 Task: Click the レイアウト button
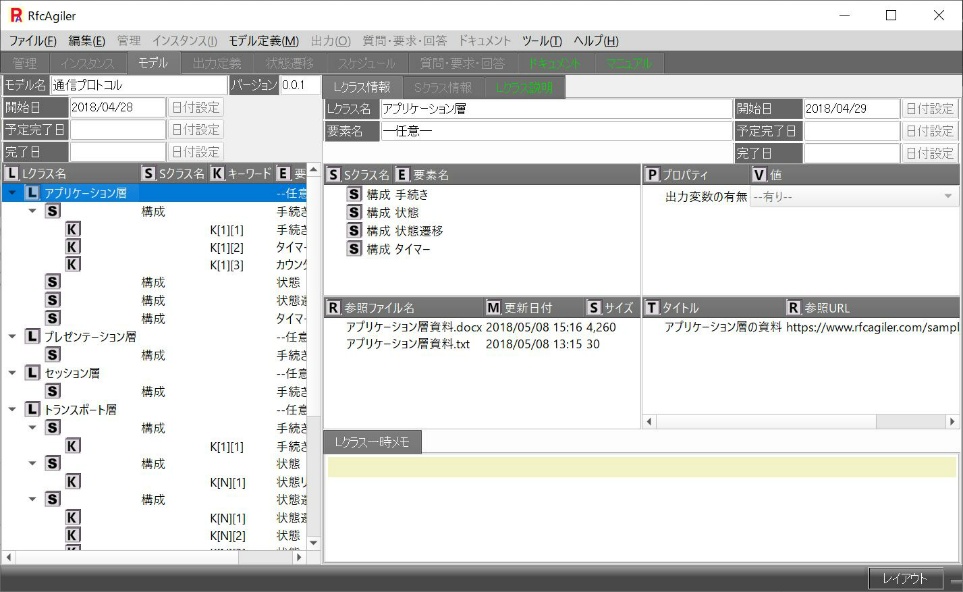tap(905, 578)
